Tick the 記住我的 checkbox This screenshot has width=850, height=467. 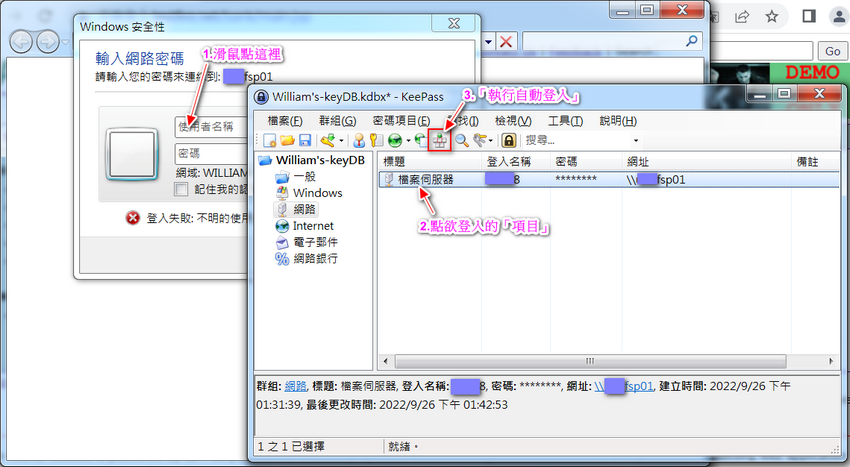[x=181, y=189]
